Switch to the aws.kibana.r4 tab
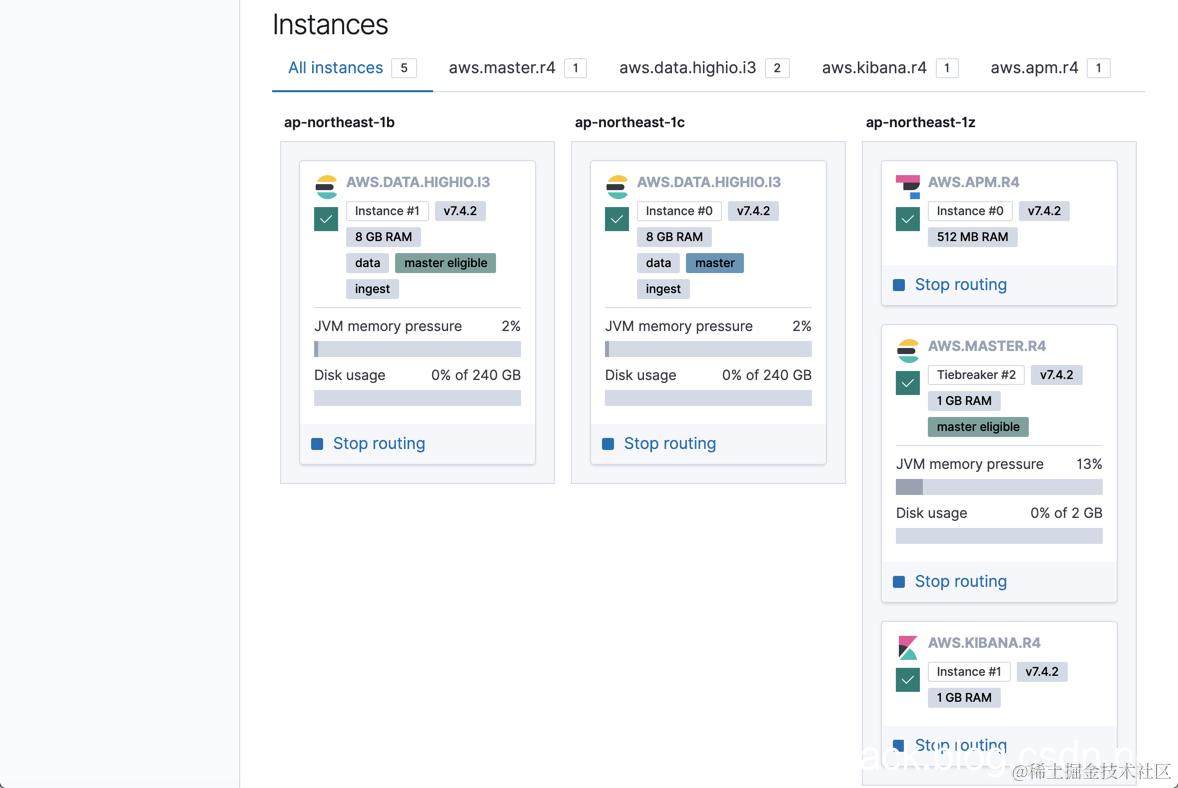1178x788 pixels. tap(890, 68)
